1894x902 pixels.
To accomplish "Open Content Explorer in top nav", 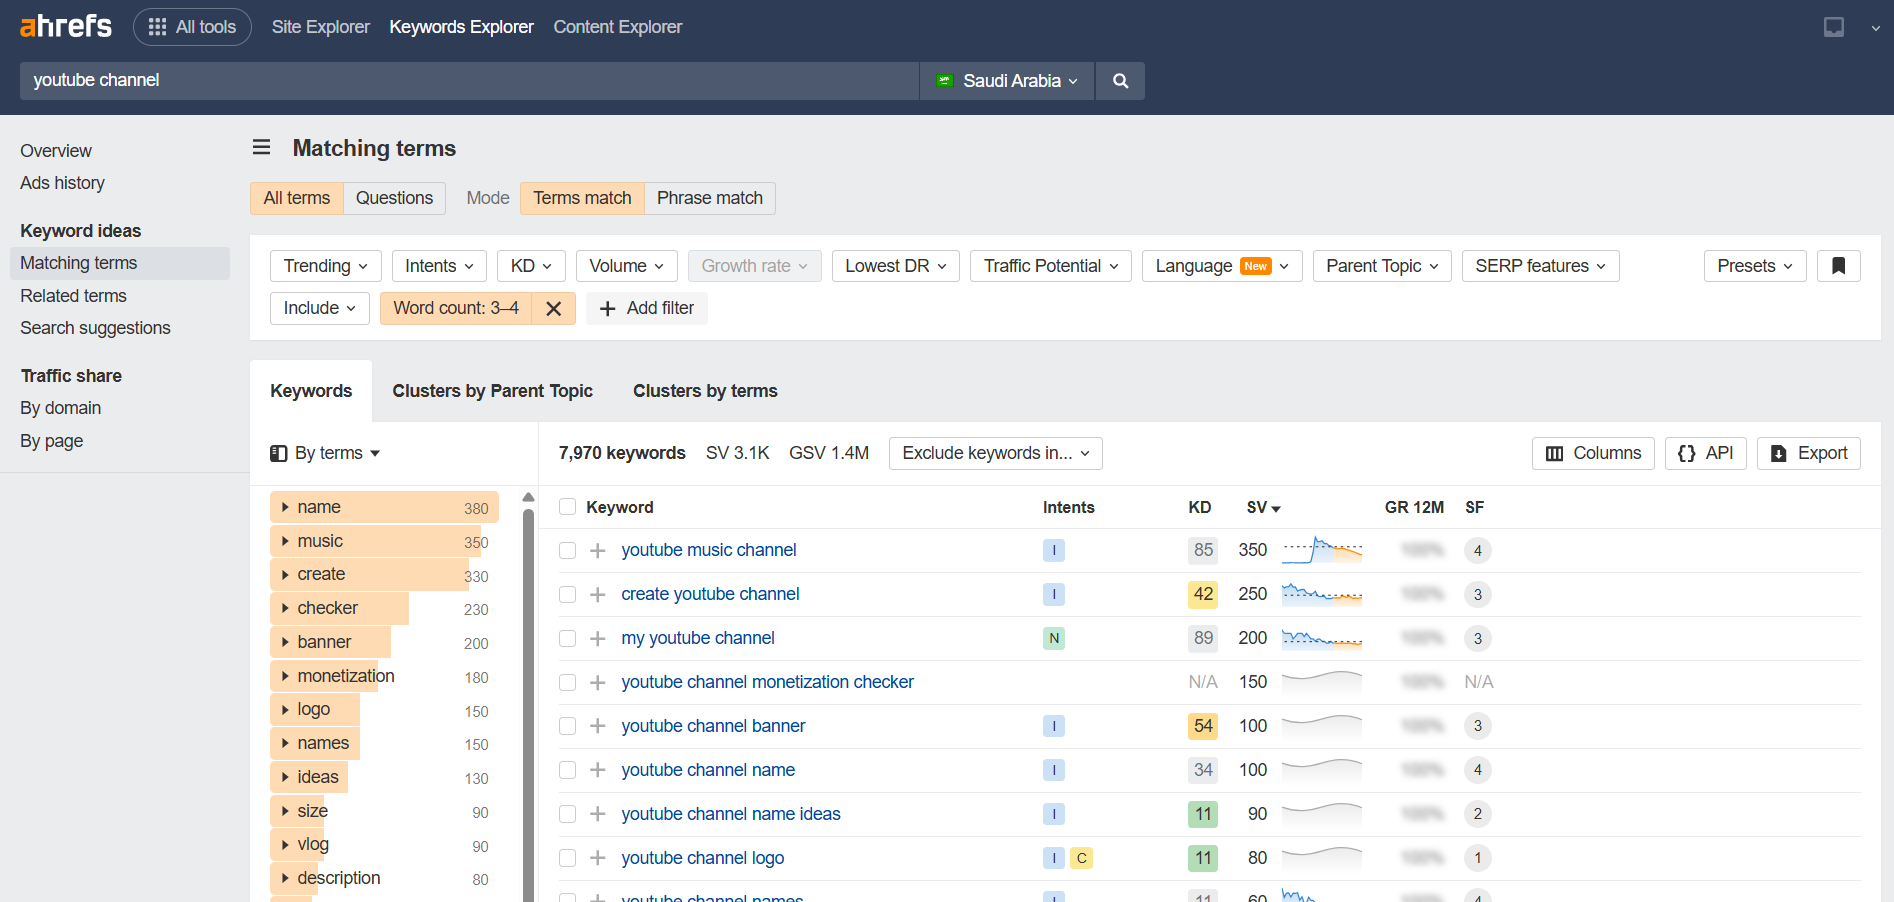I will pos(618,27).
